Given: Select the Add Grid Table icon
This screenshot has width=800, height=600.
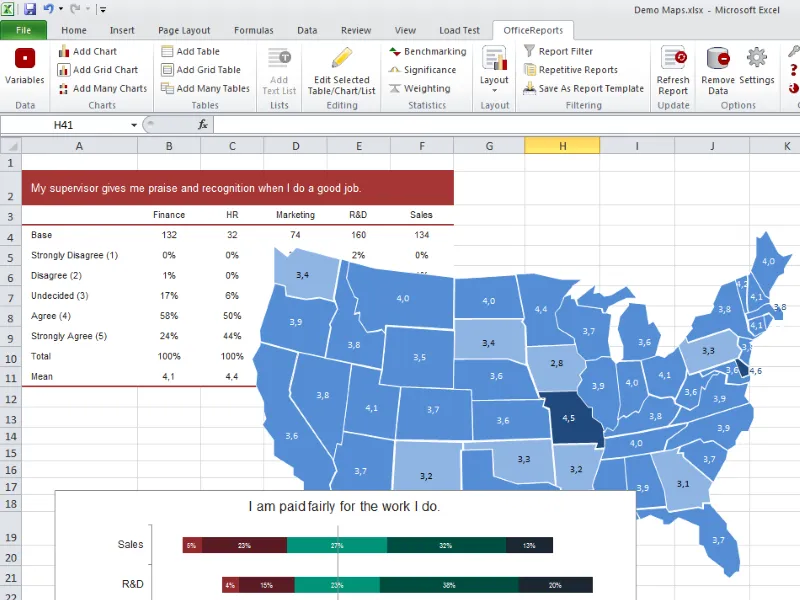Looking at the screenshot, I should (167, 70).
